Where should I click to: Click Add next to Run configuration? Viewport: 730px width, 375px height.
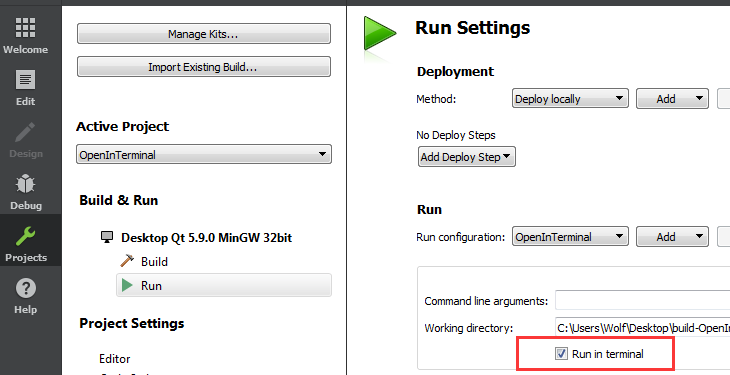[672, 237]
